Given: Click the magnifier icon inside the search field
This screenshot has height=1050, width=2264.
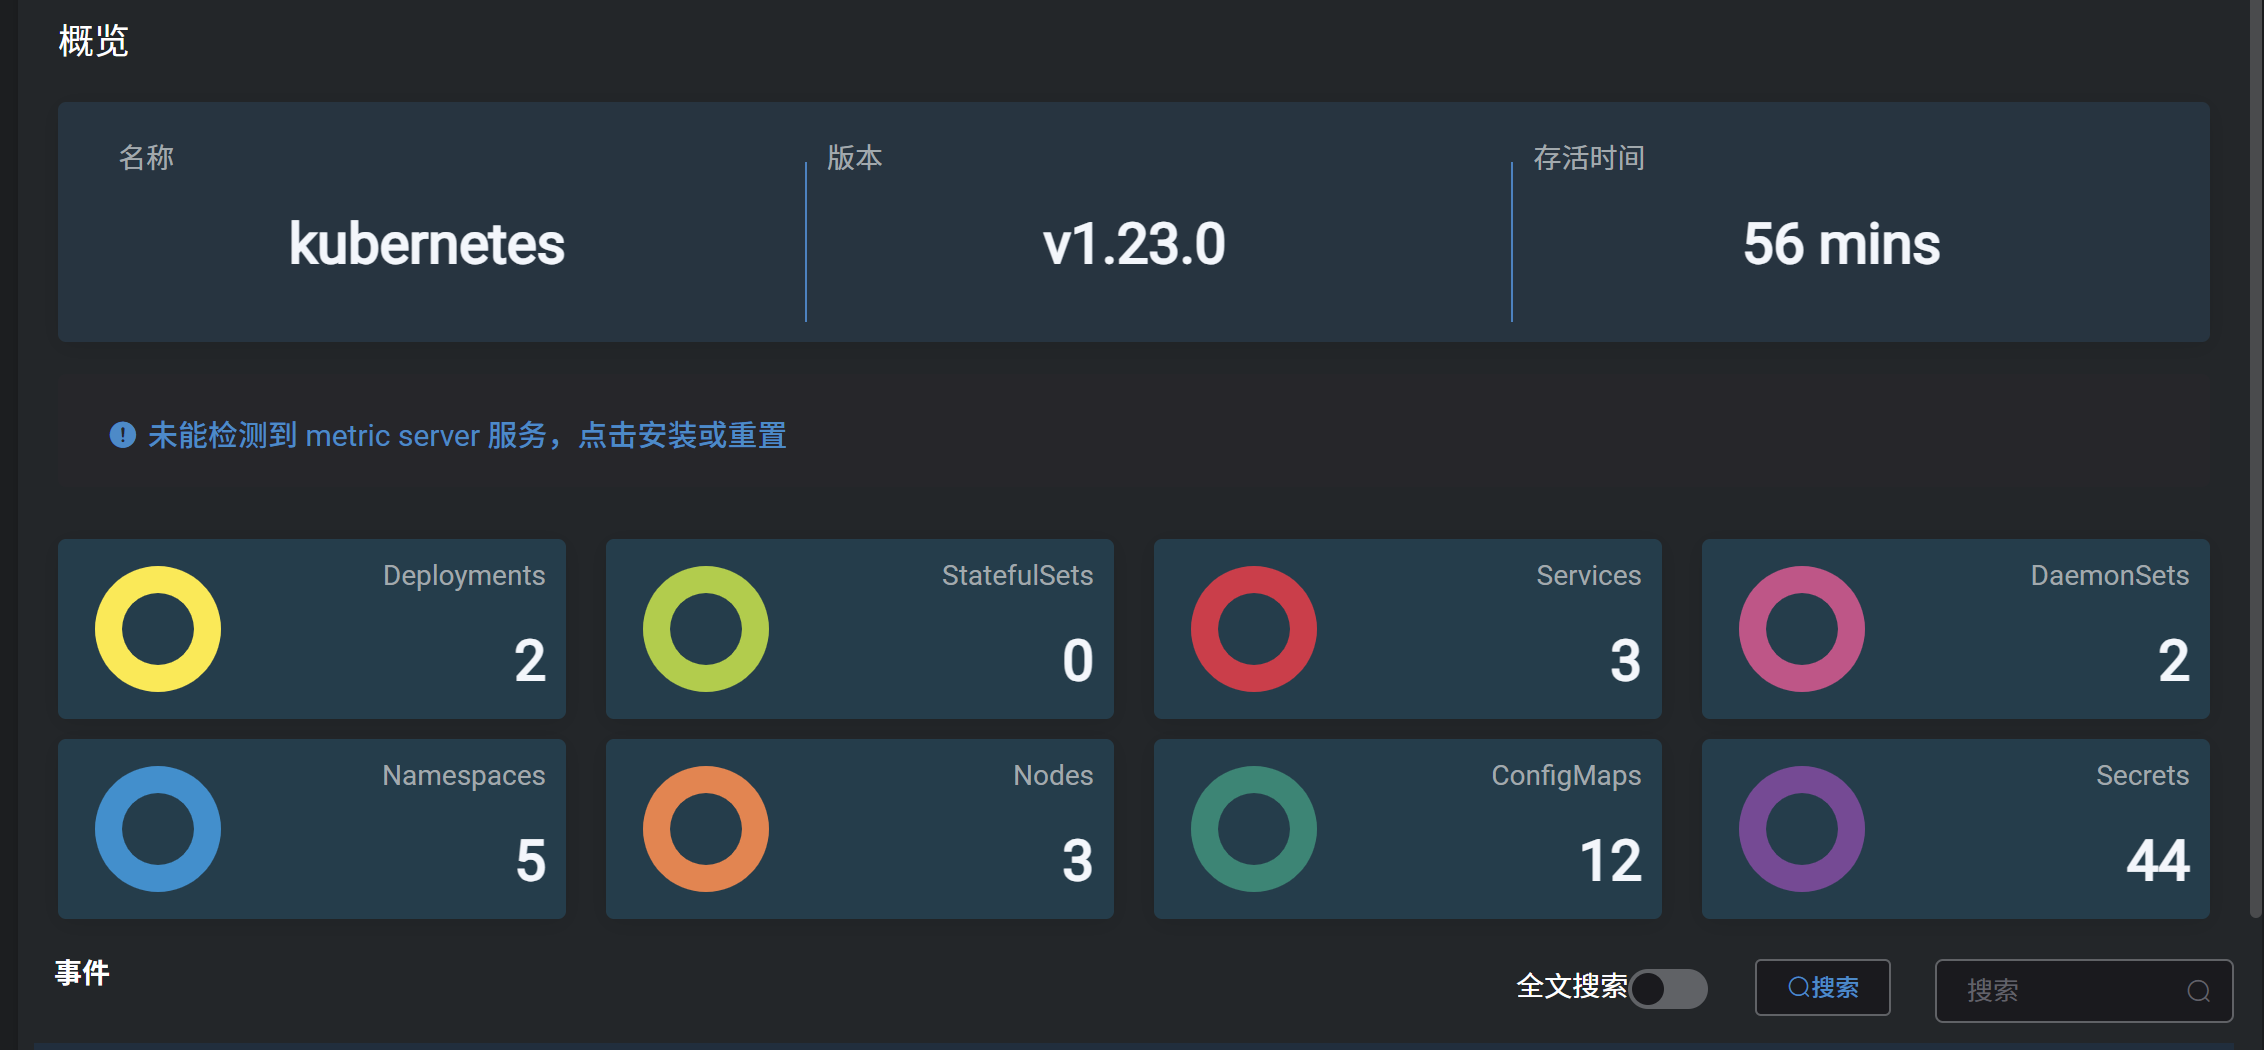Looking at the screenshot, I should point(2199,991).
